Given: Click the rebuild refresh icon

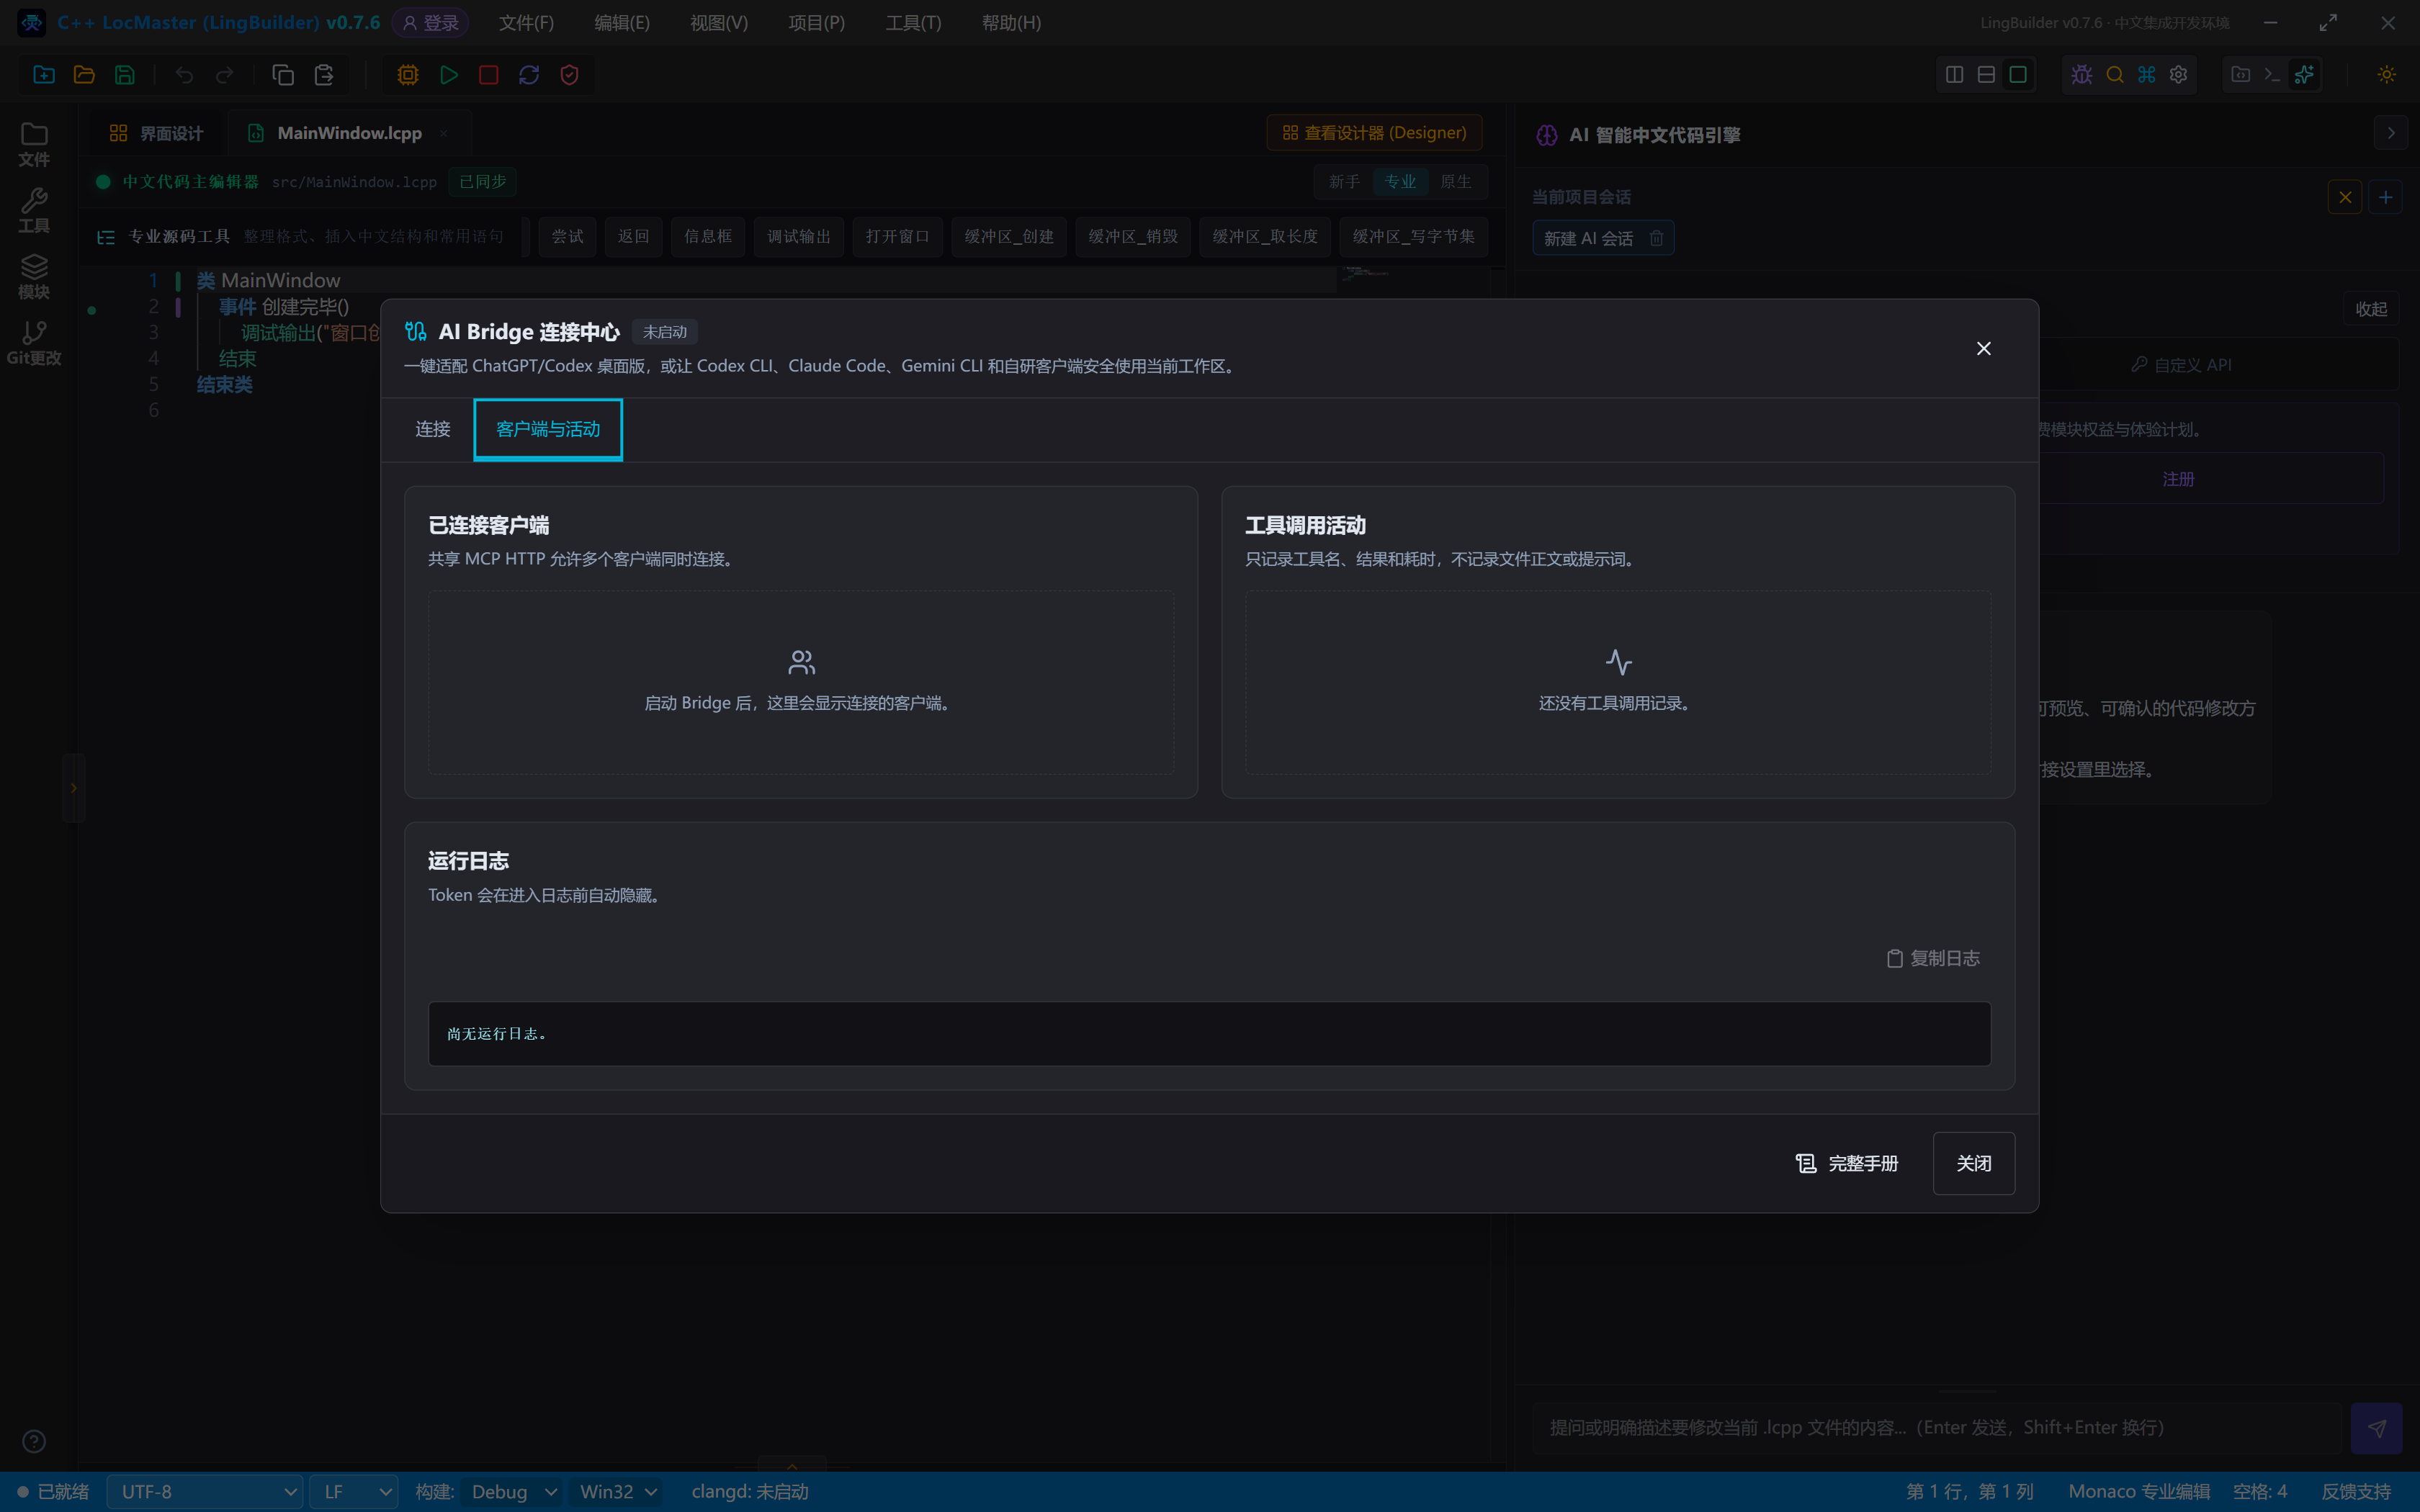Looking at the screenshot, I should 529,75.
